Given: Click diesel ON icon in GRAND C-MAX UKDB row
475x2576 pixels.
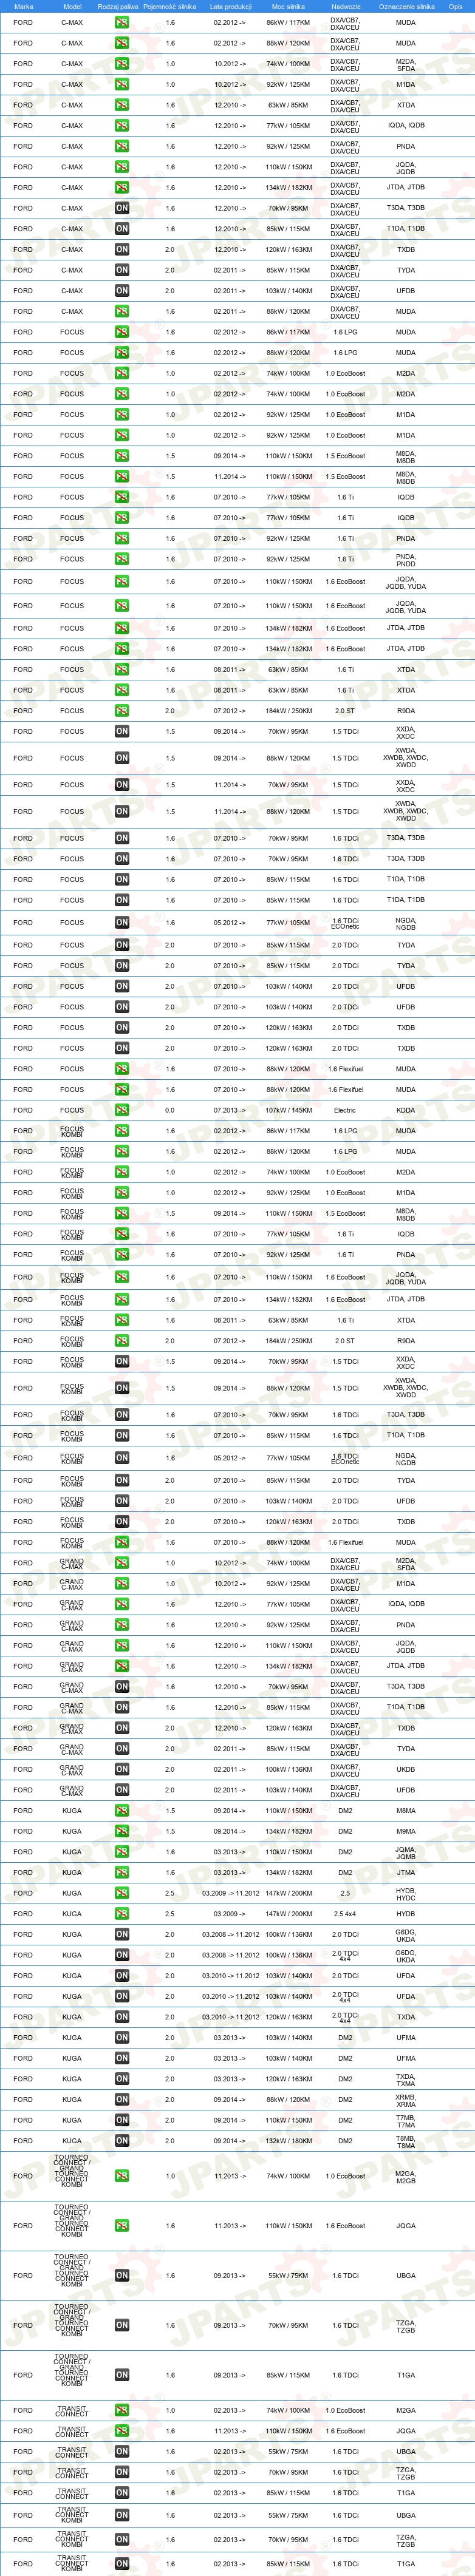Looking at the screenshot, I should click(x=121, y=1769).
